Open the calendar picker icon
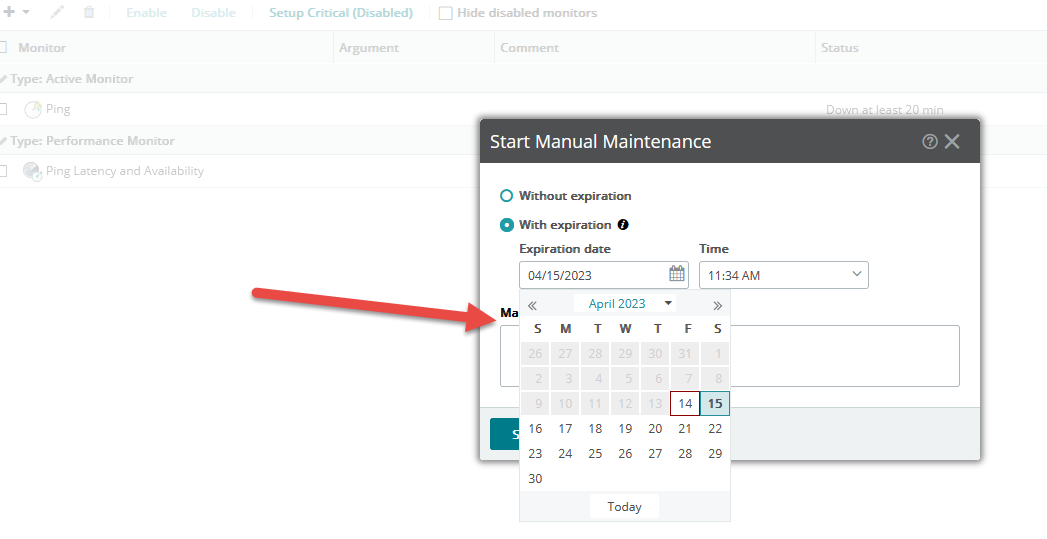This screenshot has height=539, width=1047. (676, 273)
